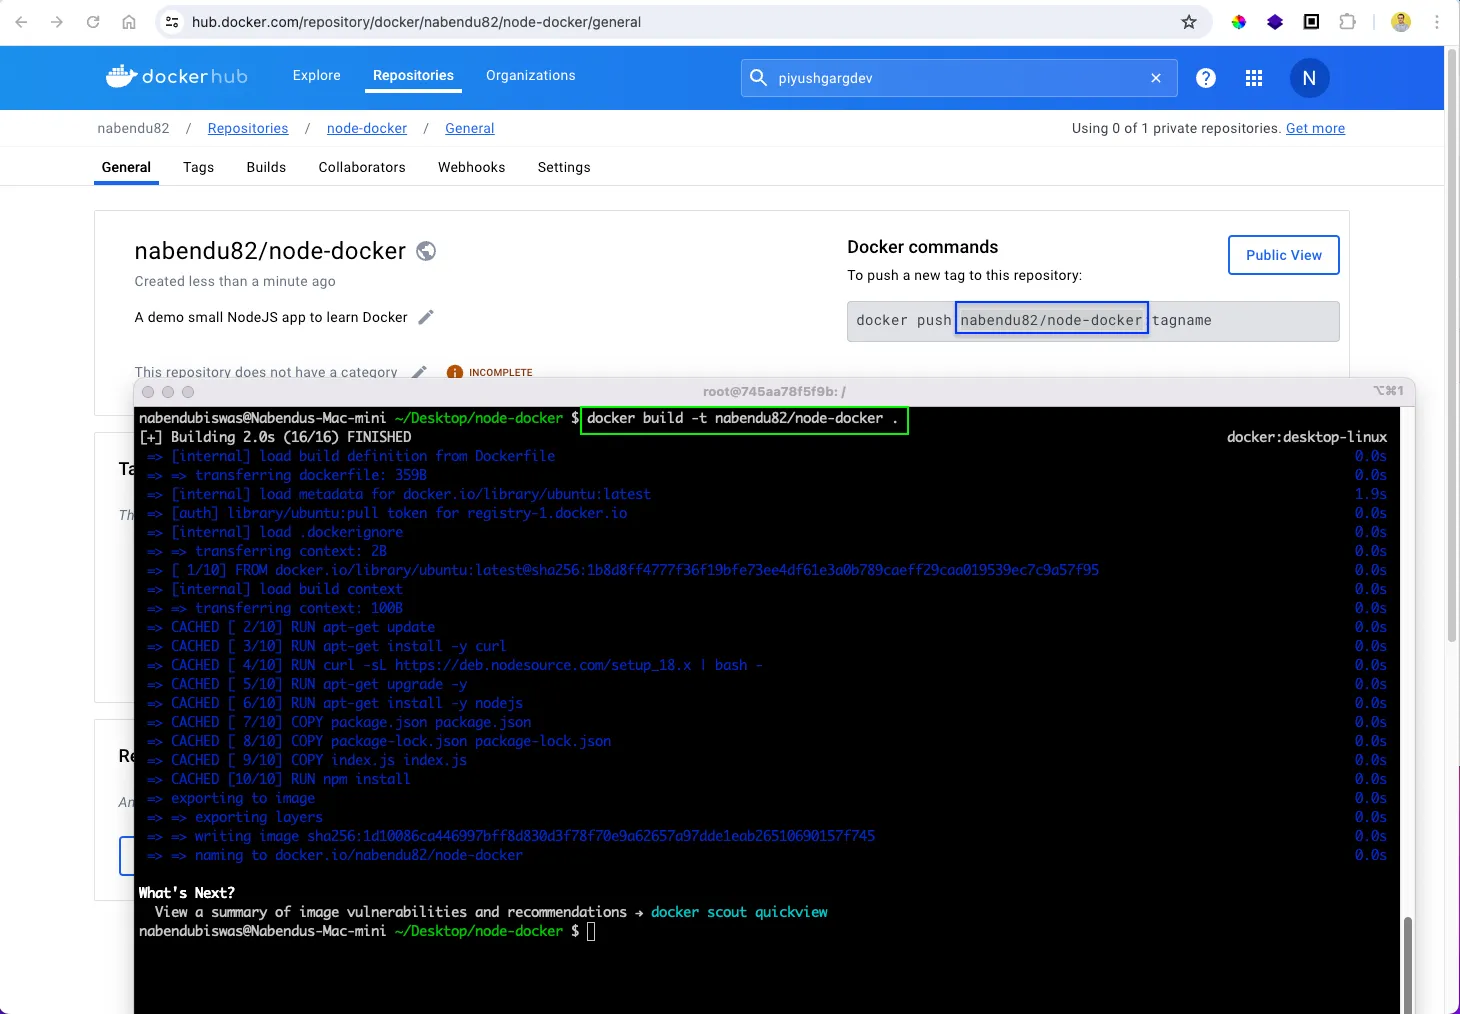Clear the piyushgargdev search text
The height and width of the screenshot is (1014, 1460).
(x=1156, y=78)
